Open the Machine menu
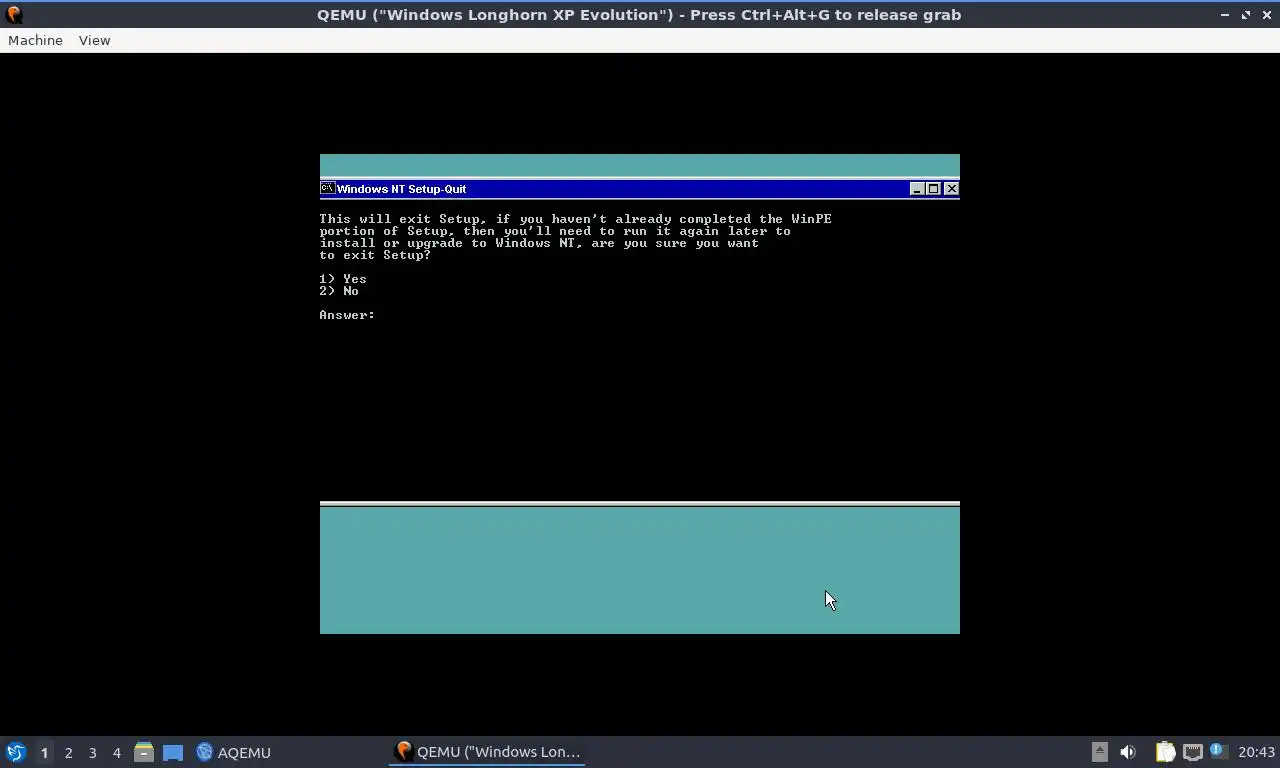 pos(35,40)
